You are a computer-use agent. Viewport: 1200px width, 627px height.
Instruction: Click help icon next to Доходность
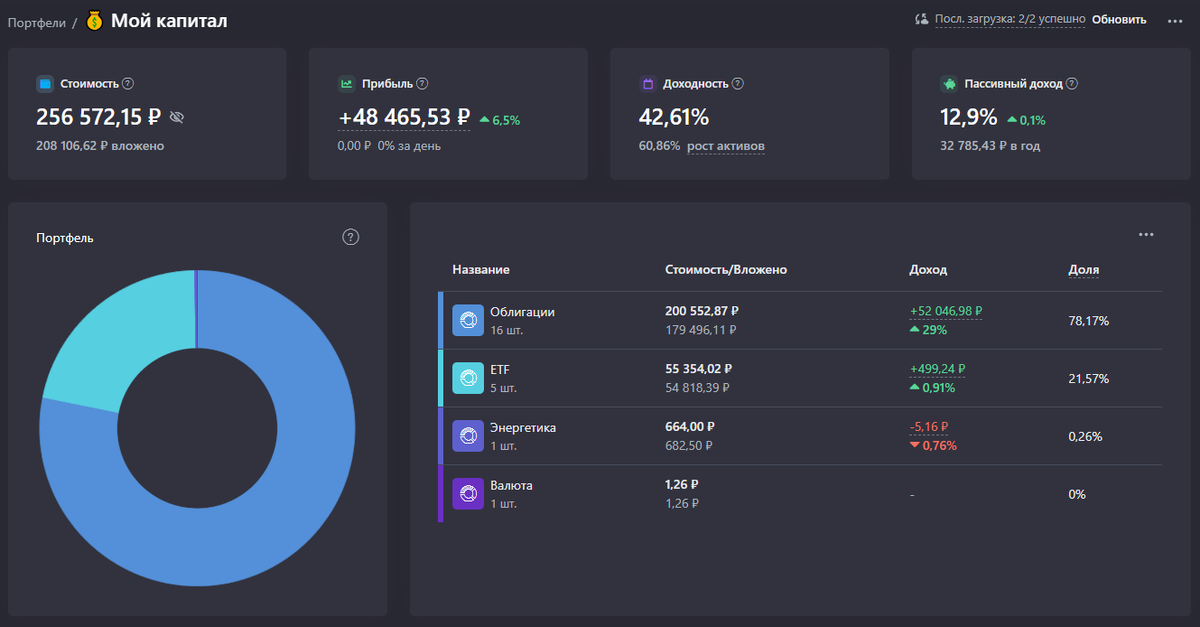(x=738, y=84)
